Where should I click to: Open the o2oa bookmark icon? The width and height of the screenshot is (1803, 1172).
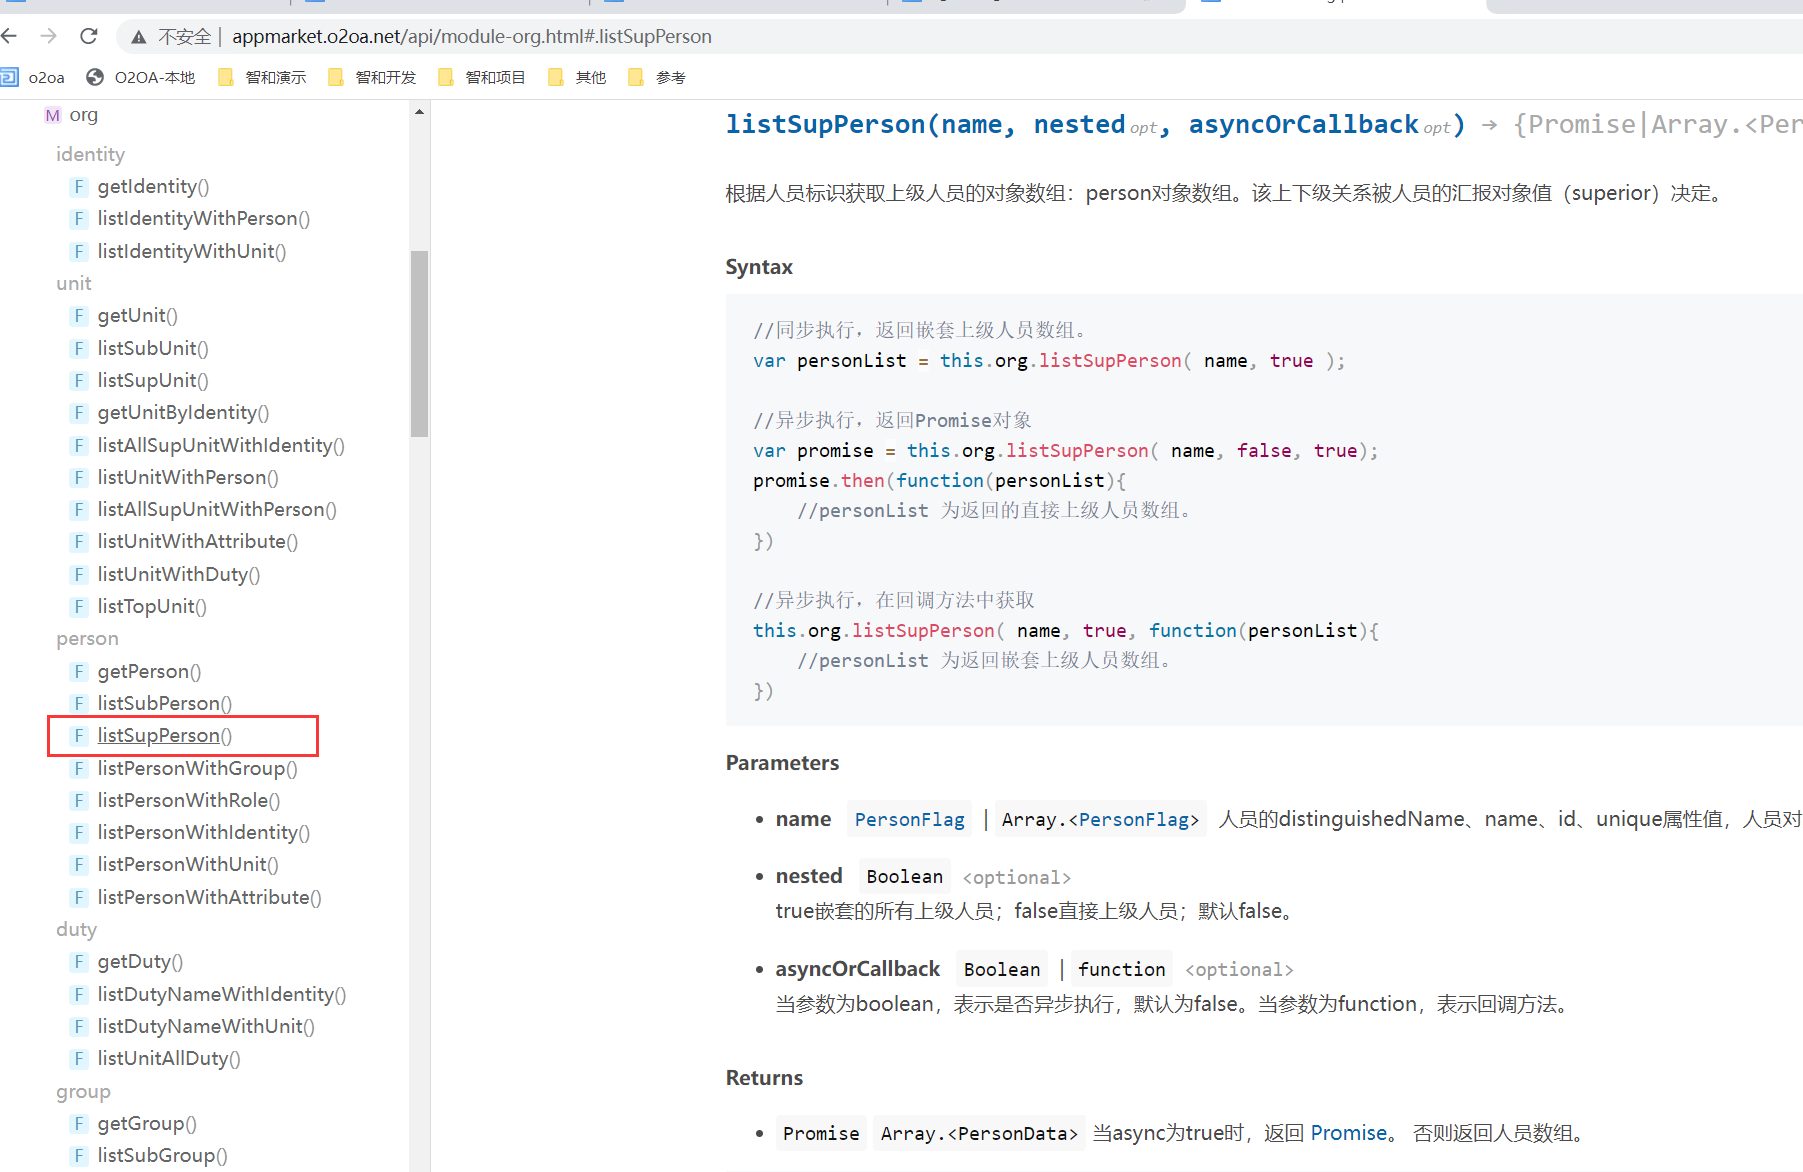tap(10, 77)
